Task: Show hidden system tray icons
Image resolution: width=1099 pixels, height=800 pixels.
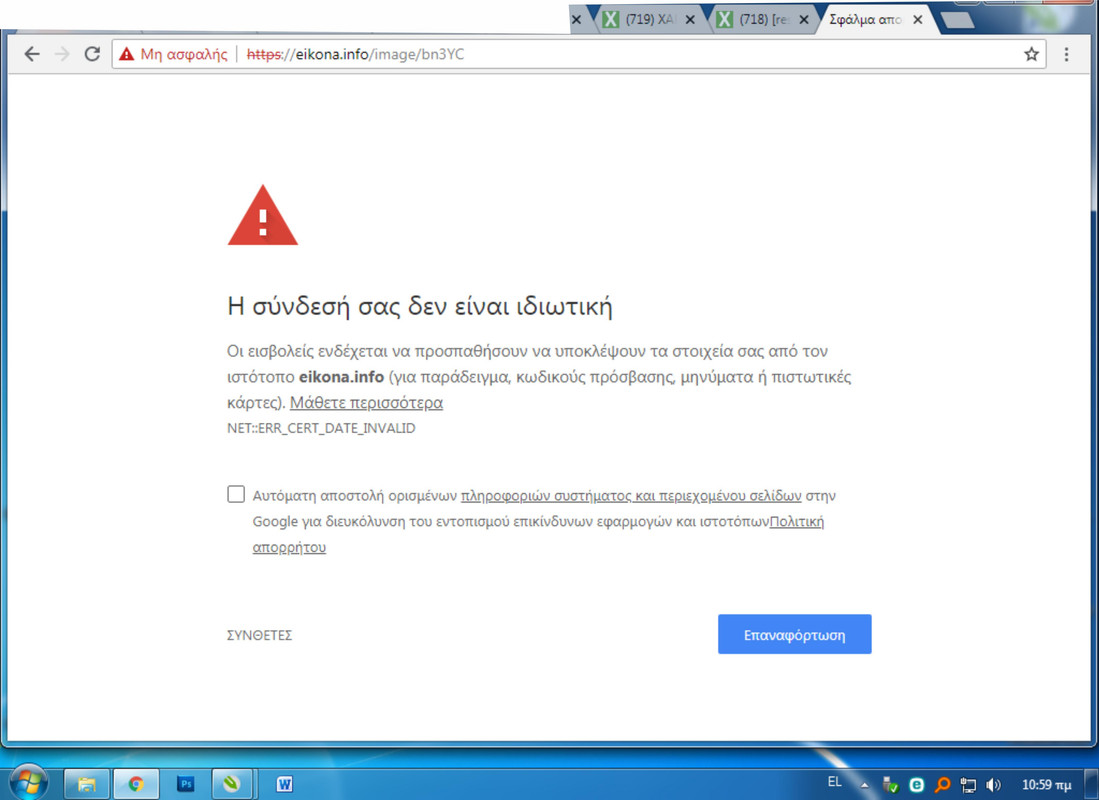Action: coord(864,785)
